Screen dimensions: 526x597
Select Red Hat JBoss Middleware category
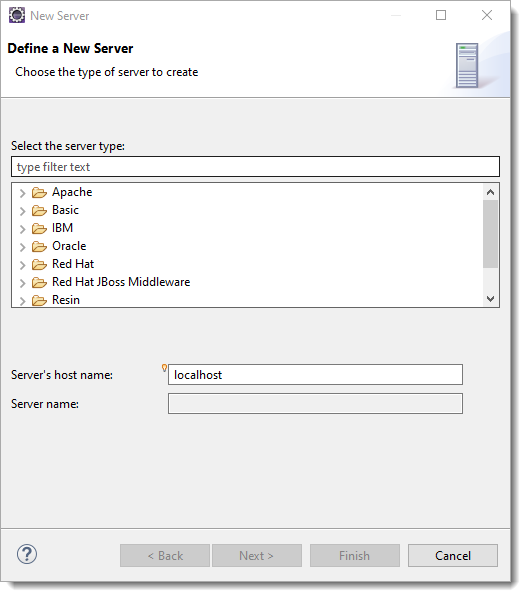pos(121,282)
